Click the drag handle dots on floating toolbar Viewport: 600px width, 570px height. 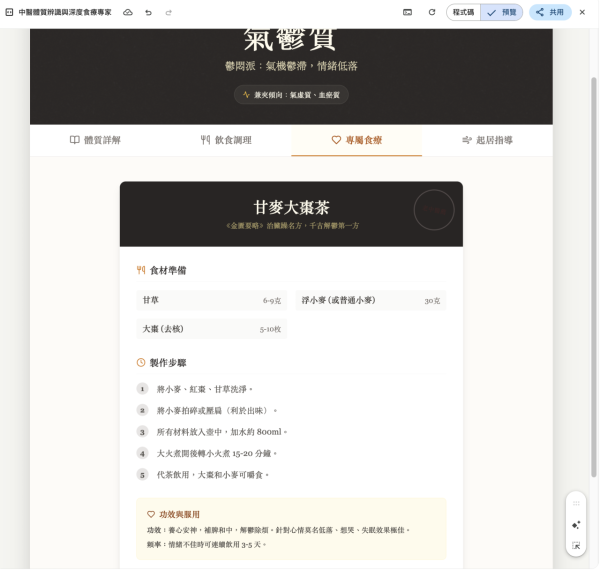(576, 503)
